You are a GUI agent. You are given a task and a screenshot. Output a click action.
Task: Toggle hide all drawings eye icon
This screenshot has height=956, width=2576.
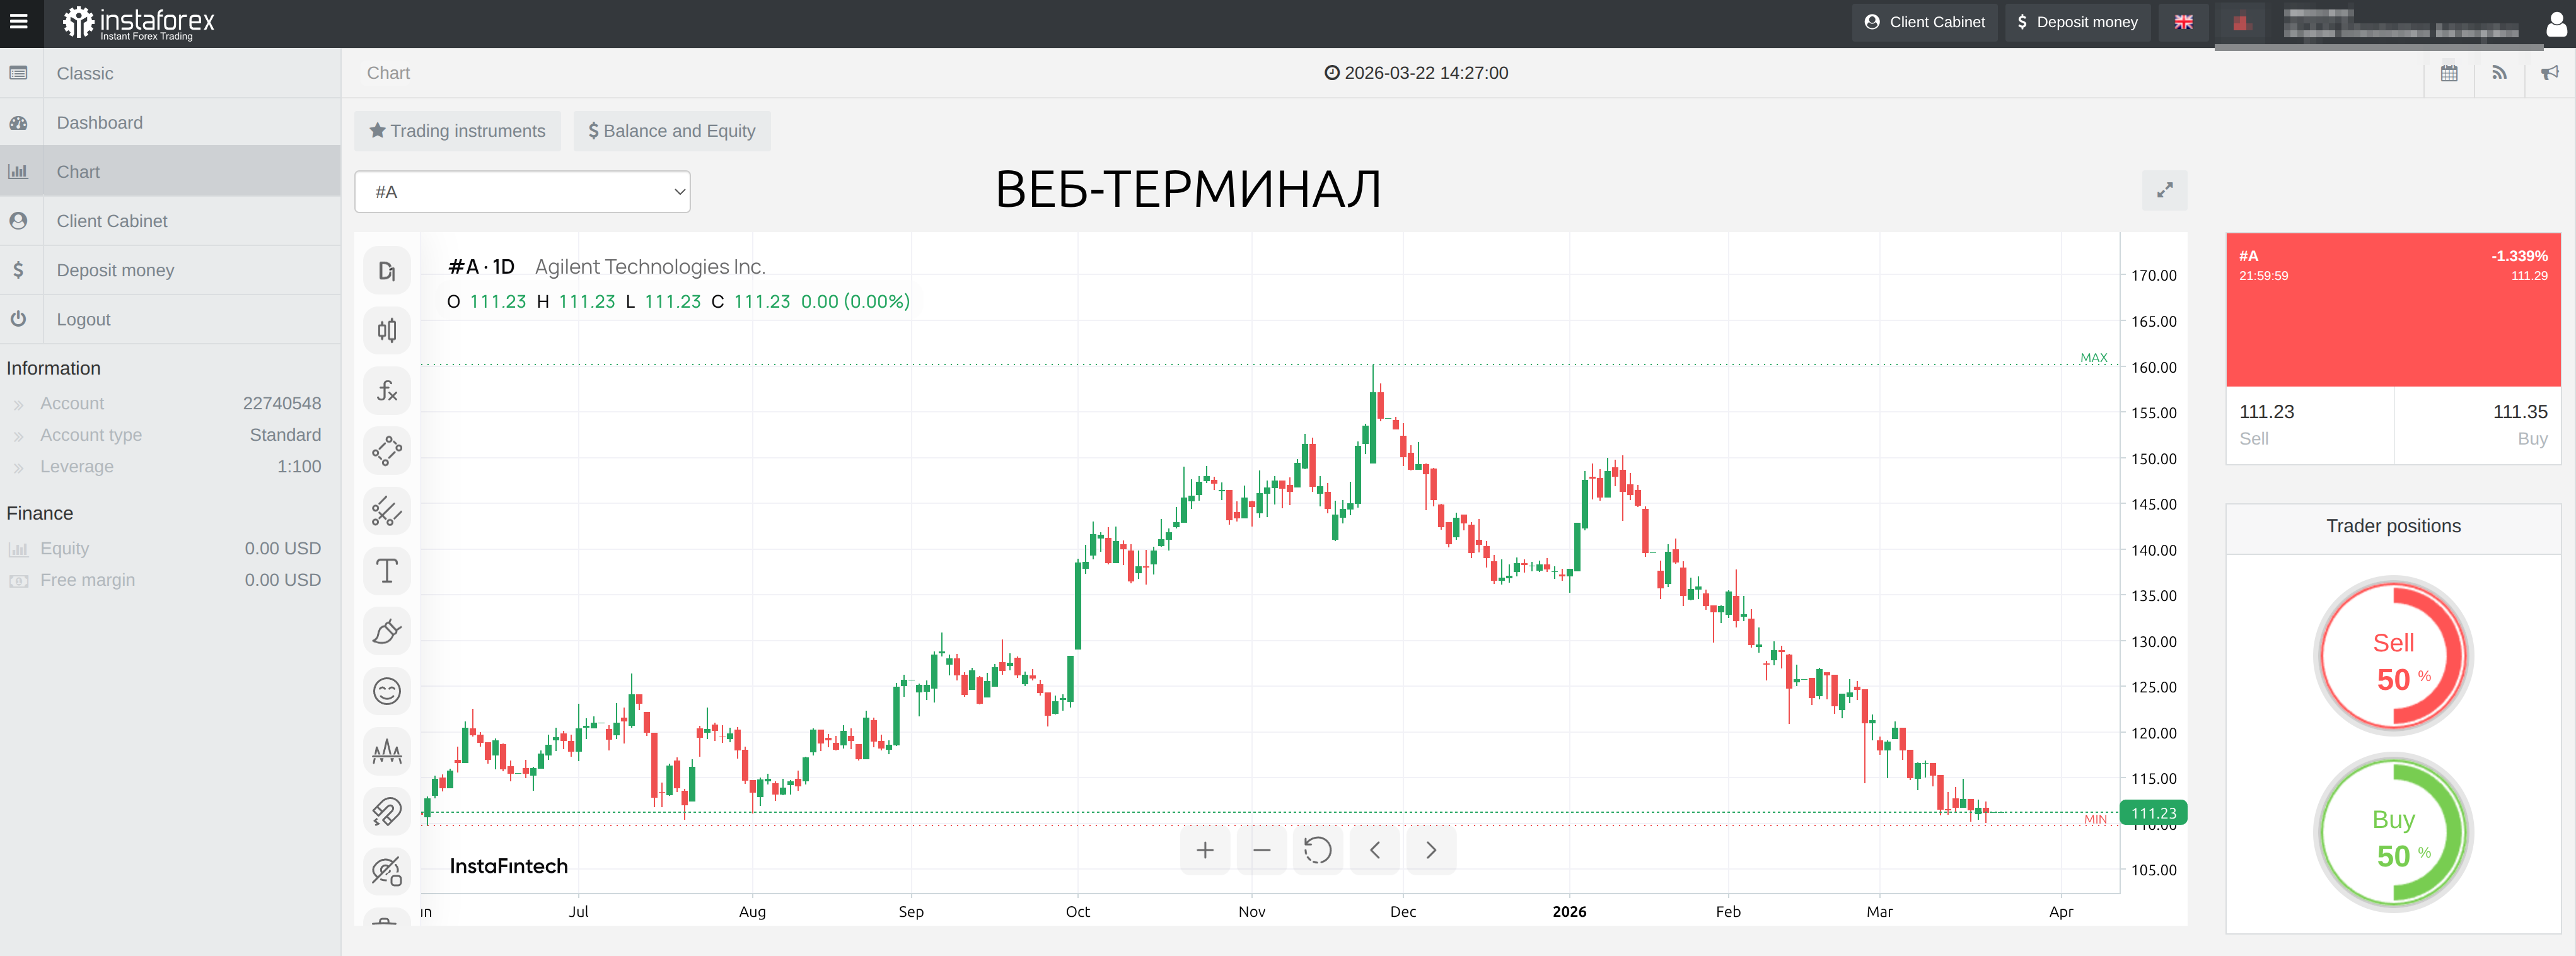click(387, 871)
